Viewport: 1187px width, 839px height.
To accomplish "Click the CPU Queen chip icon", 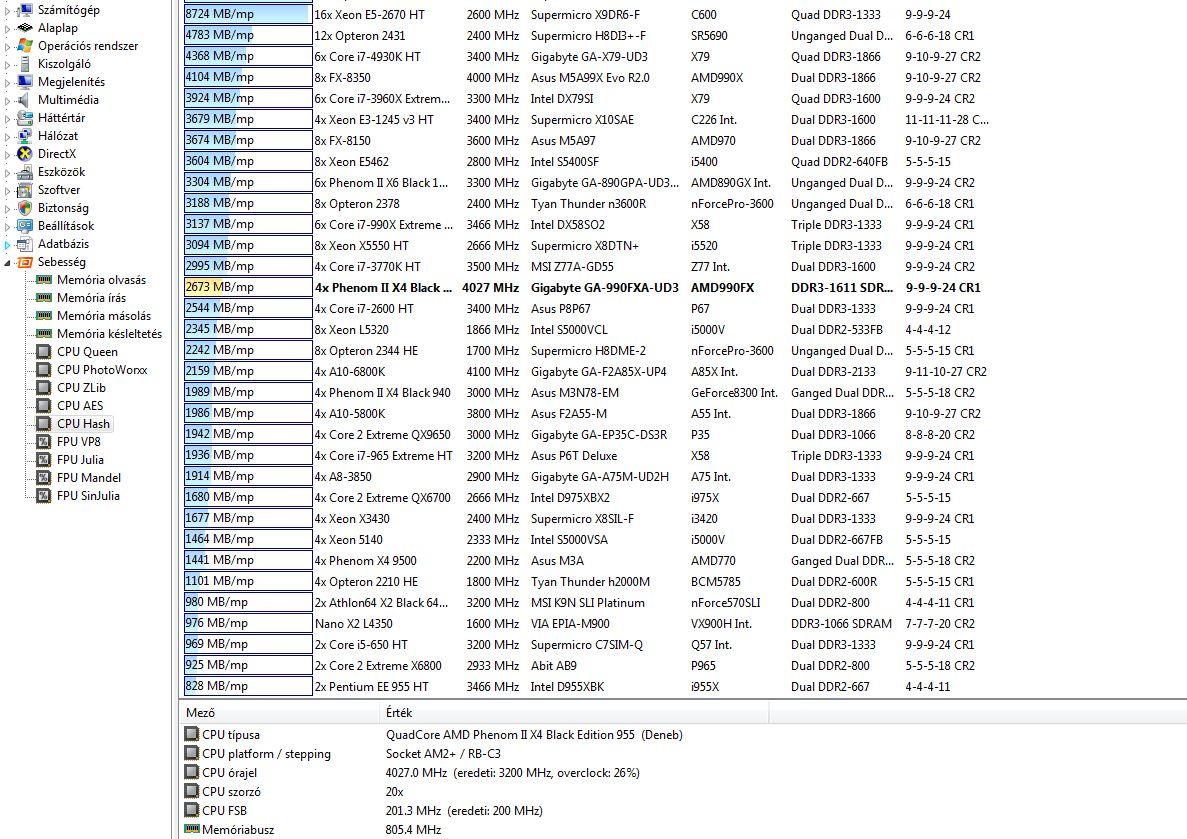I will pyautogui.click(x=44, y=351).
